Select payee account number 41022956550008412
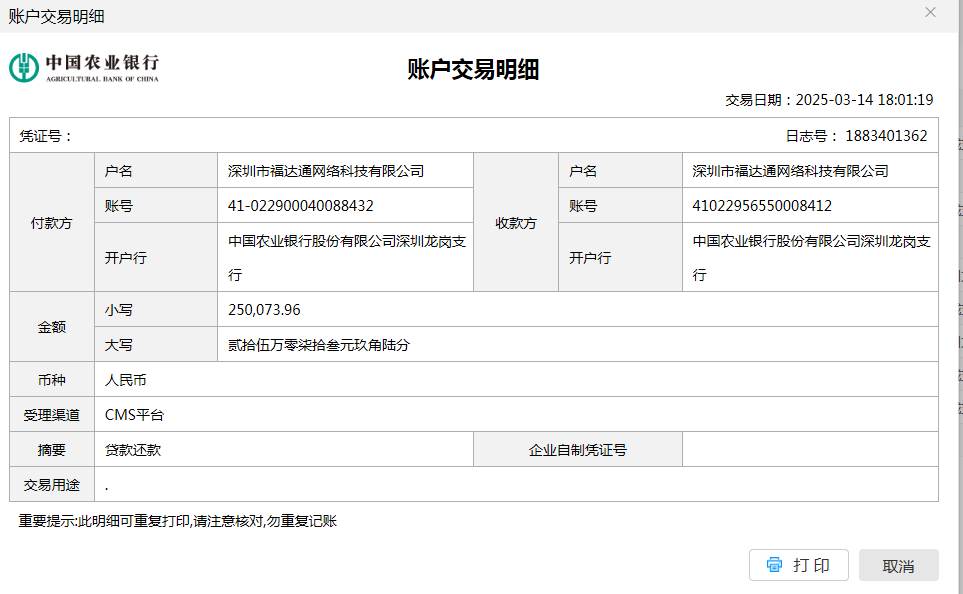The image size is (963, 594). (x=762, y=206)
